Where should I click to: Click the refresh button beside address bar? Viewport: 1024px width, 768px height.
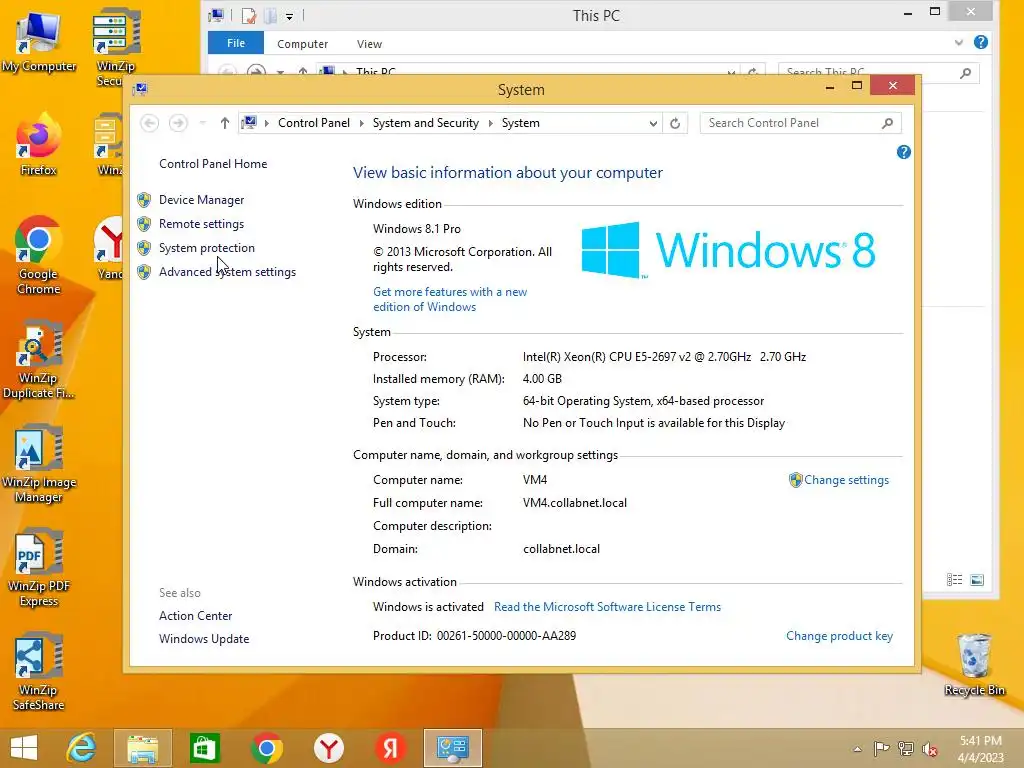click(x=675, y=123)
